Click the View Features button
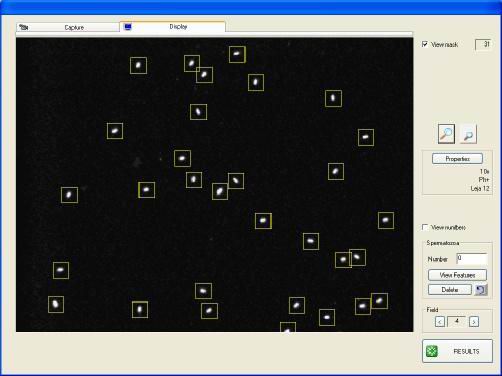The width and height of the screenshot is (502, 376). pyautogui.click(x=457, y=275)
